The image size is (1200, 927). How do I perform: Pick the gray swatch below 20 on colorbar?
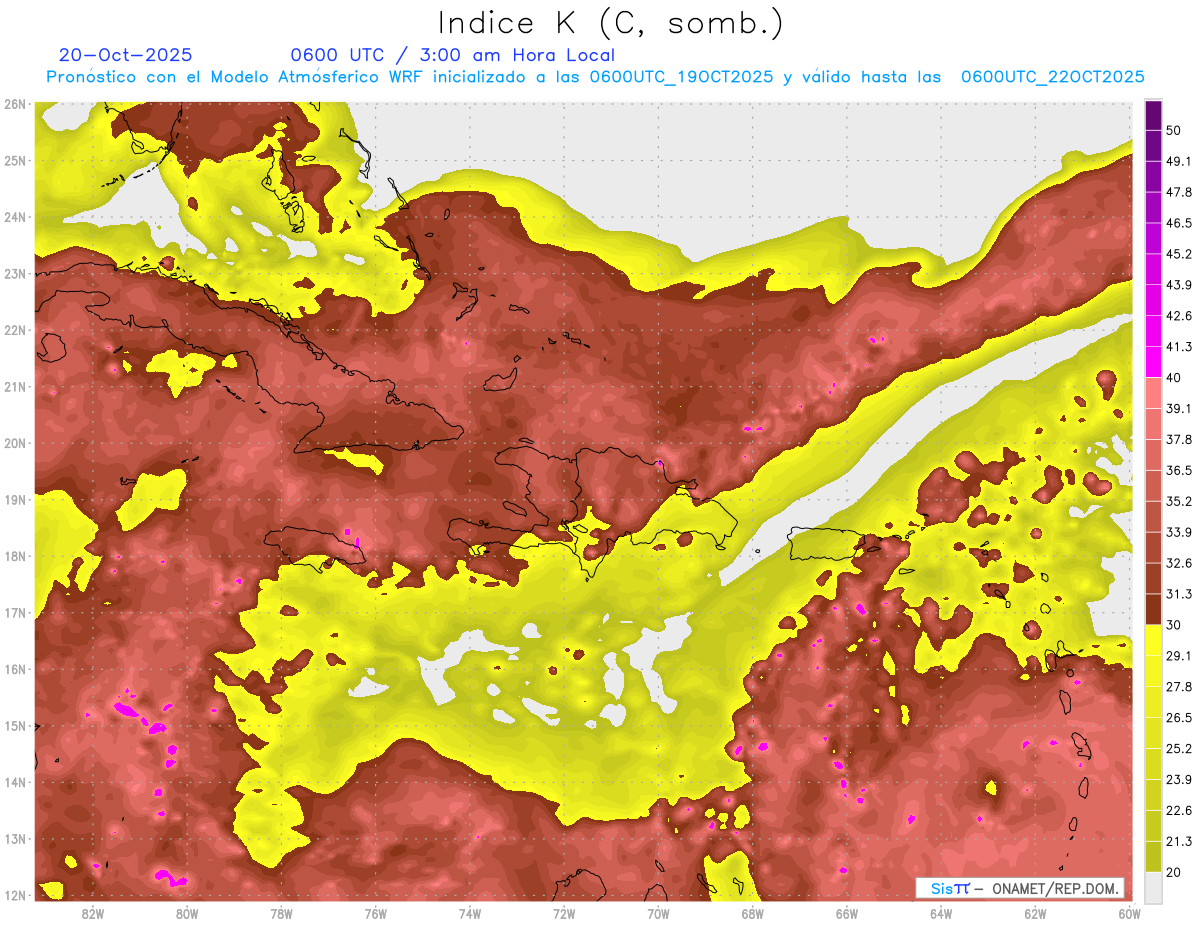1153,887
